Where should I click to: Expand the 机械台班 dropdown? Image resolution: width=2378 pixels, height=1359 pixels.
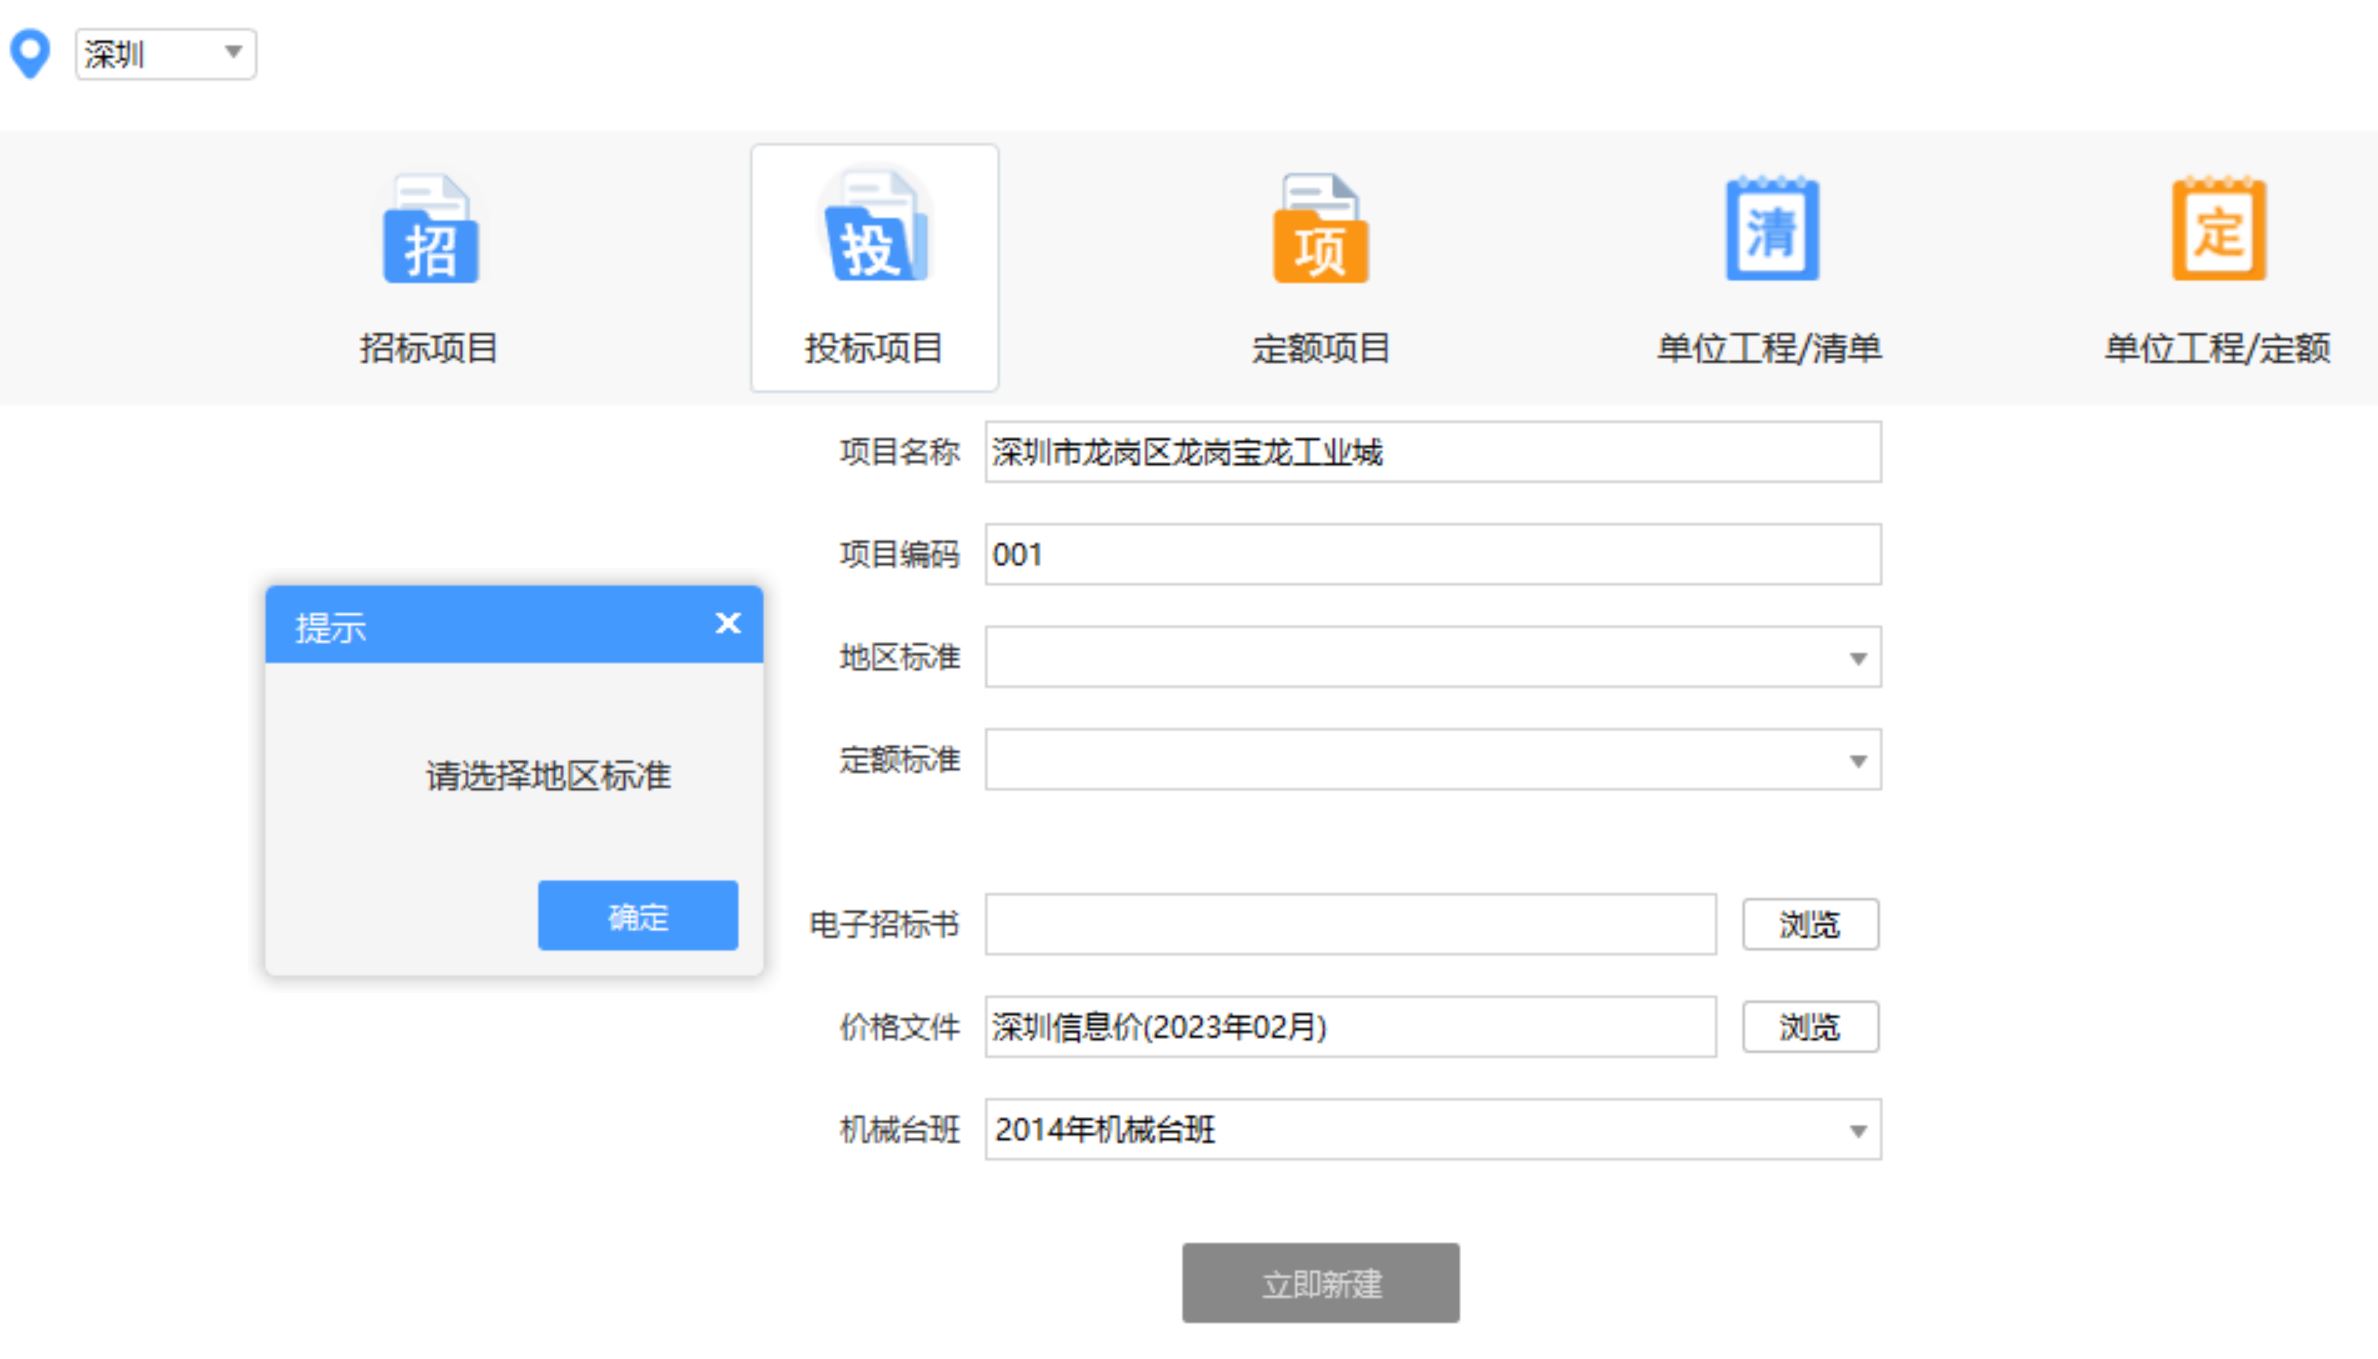[x=1433, y=1130]
